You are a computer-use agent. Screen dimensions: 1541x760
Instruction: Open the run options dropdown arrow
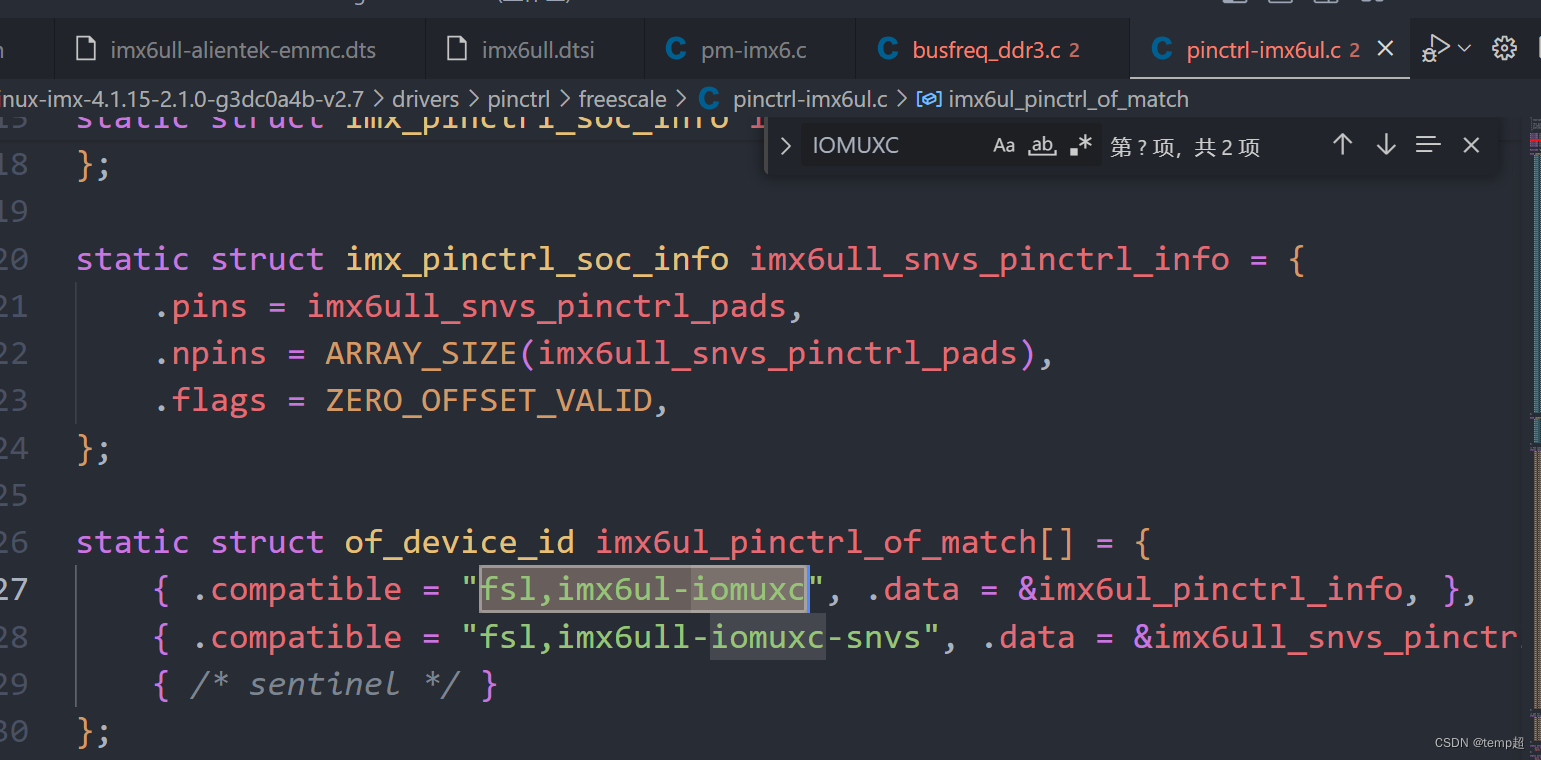click(x=1465, y=48)
